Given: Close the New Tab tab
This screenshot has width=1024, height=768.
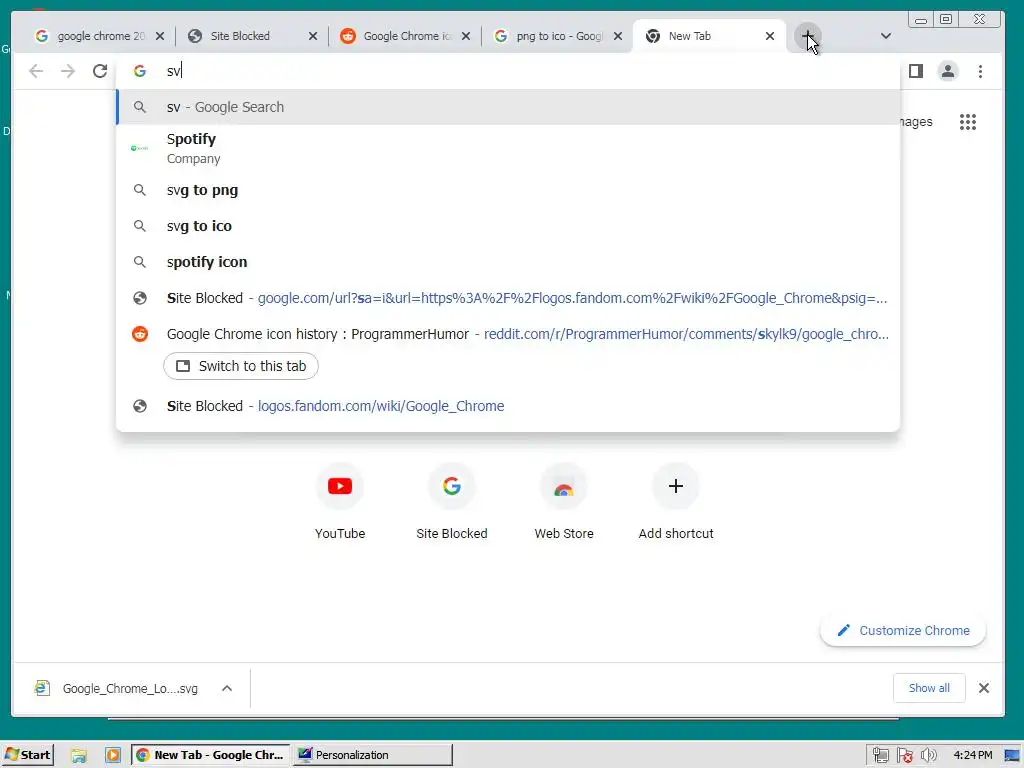Looking at the screenshot, I should (x=770, y=36).
